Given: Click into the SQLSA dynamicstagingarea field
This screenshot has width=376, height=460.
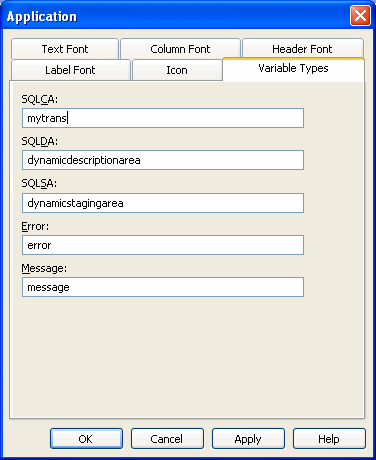Looking at the screenshot, I should pos(163,203).
